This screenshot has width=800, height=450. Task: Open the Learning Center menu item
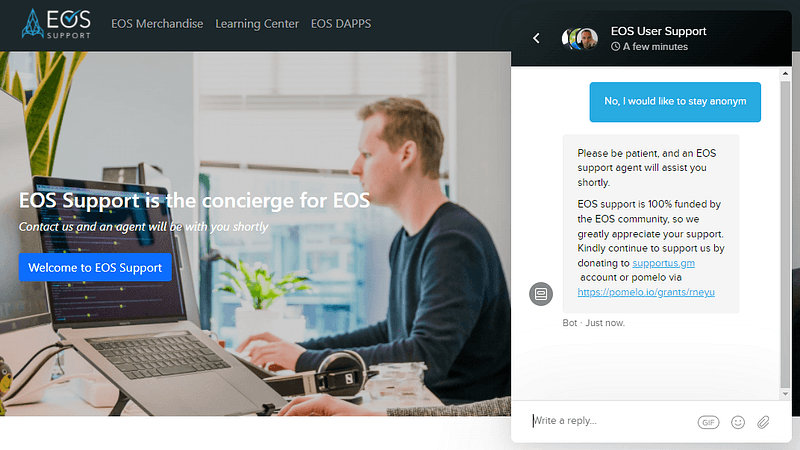coord(257,24)
